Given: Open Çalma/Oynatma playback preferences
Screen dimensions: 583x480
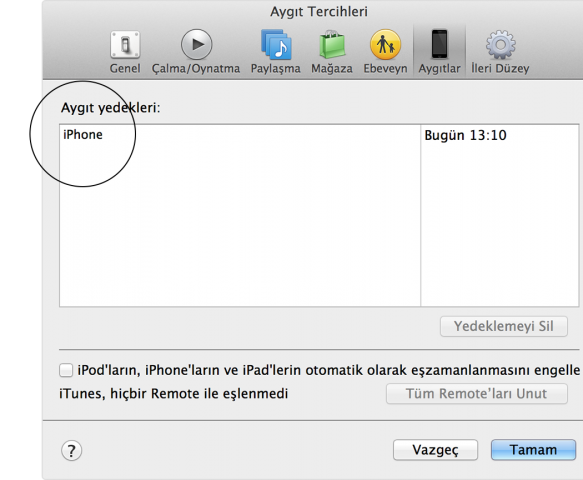Looking at the screenshot, I should 196,52.
